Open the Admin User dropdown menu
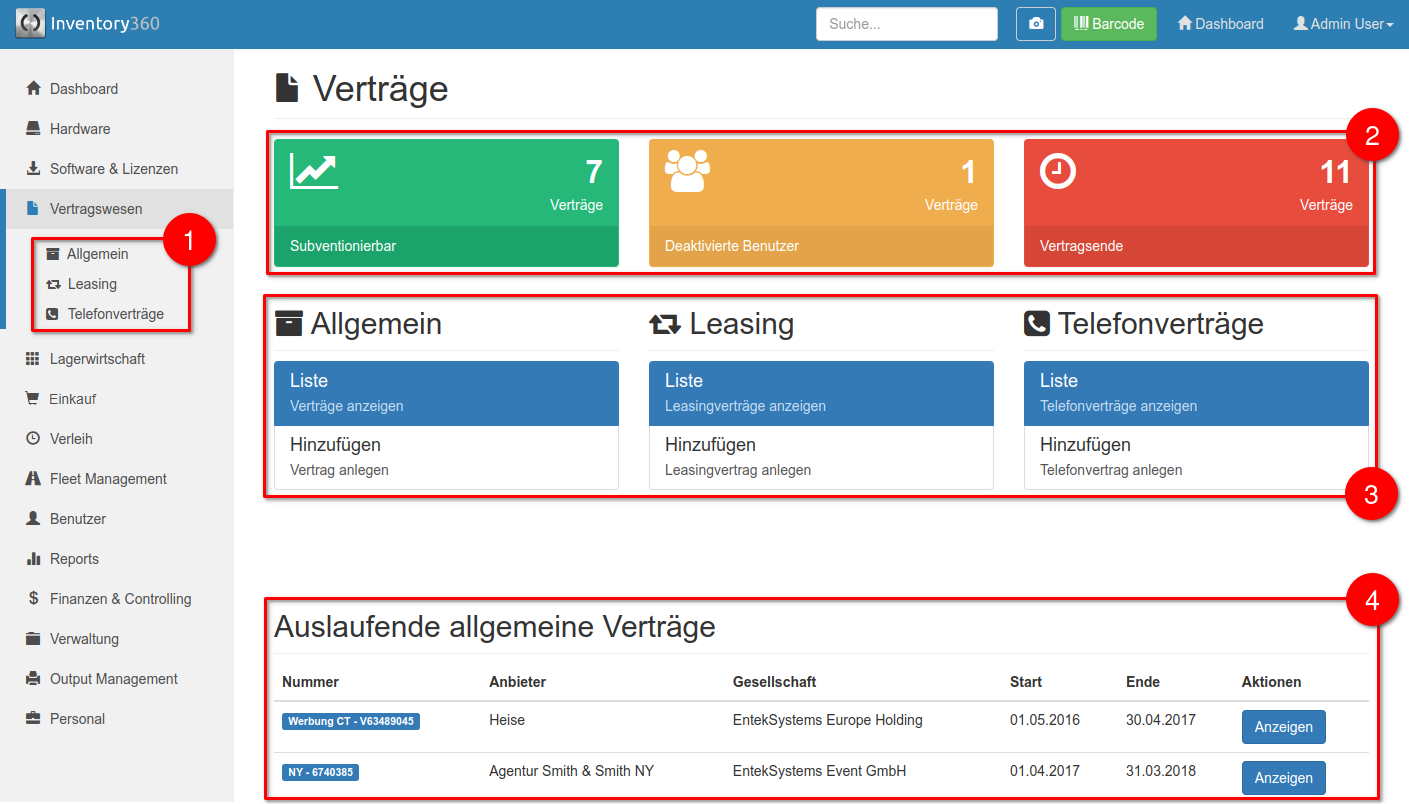 1343,24
